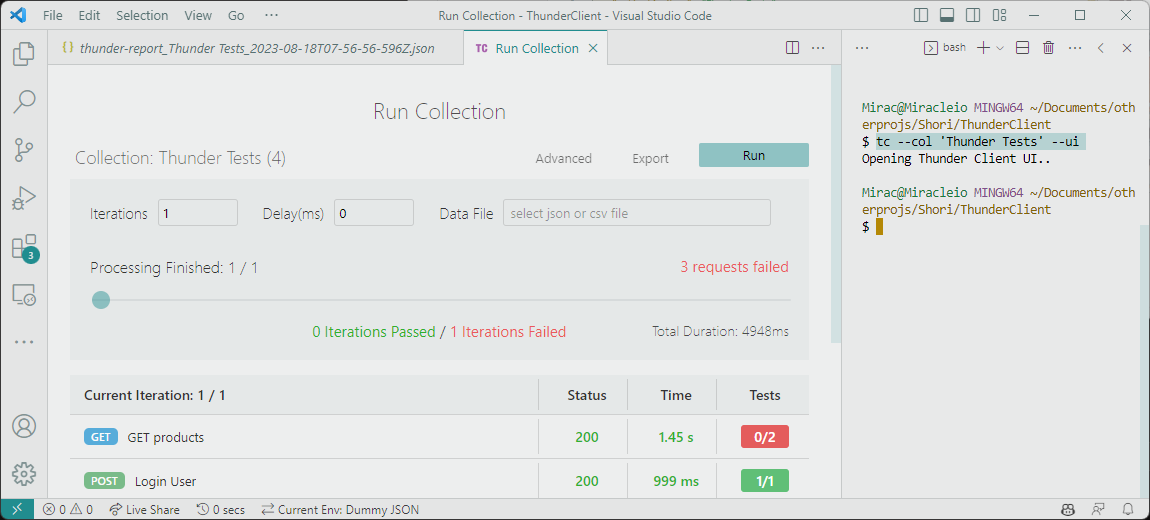
Task: Click the VS Code logo icon
Action: 19,15
